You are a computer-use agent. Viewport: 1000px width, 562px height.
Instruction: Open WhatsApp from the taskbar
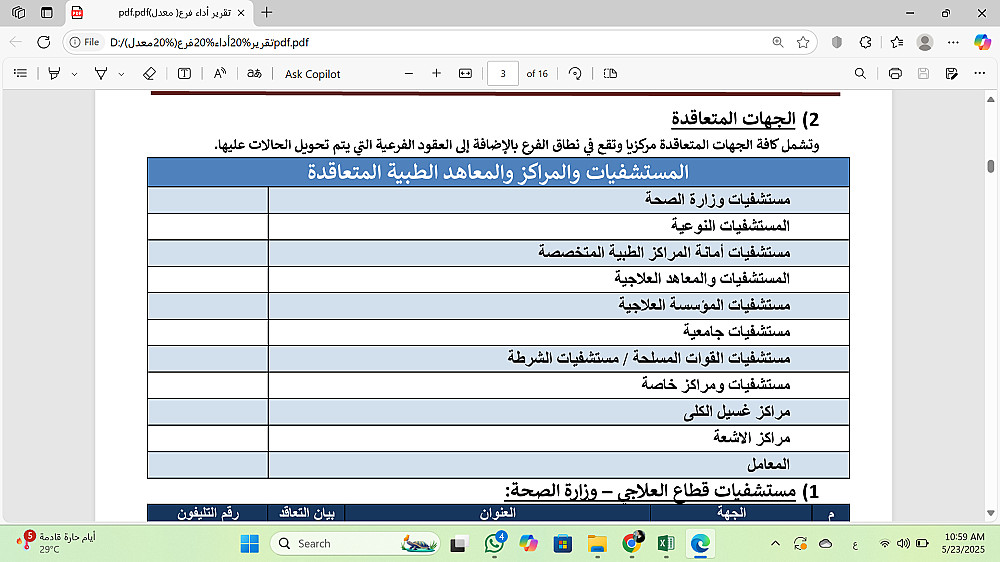(494, 544)
